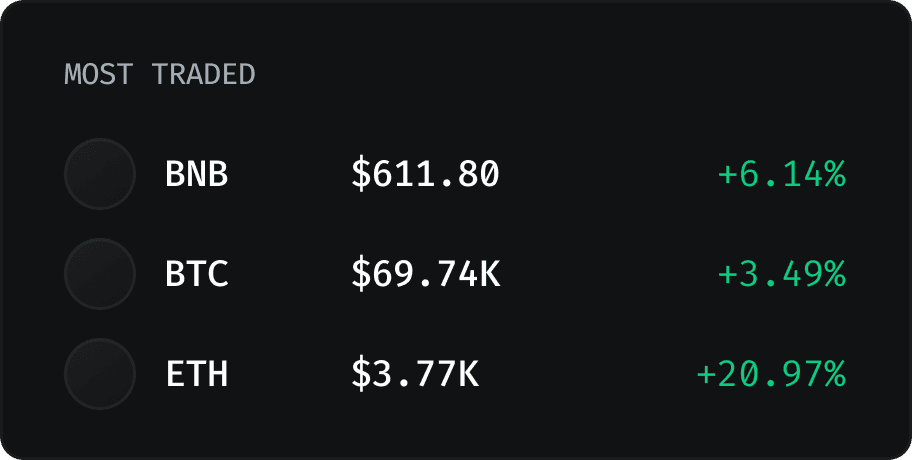Viewport: 912px width, 460px height.
Task: Select the BNB ticker symbol
Action: (x=197, y=175)
